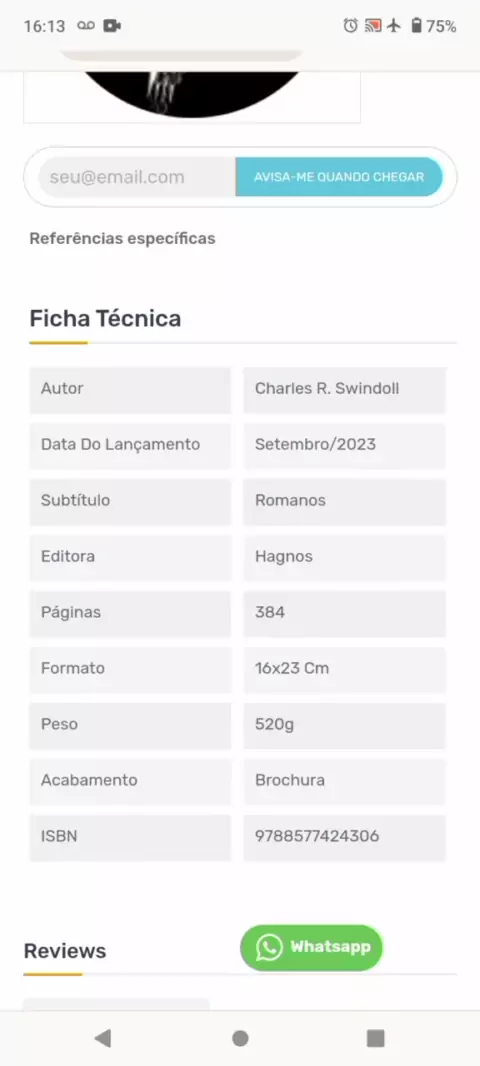Click the Charles R. Swindoll author value
Image resolution: width=480 pixels, height=1066 pixels.
coord(327,388)
